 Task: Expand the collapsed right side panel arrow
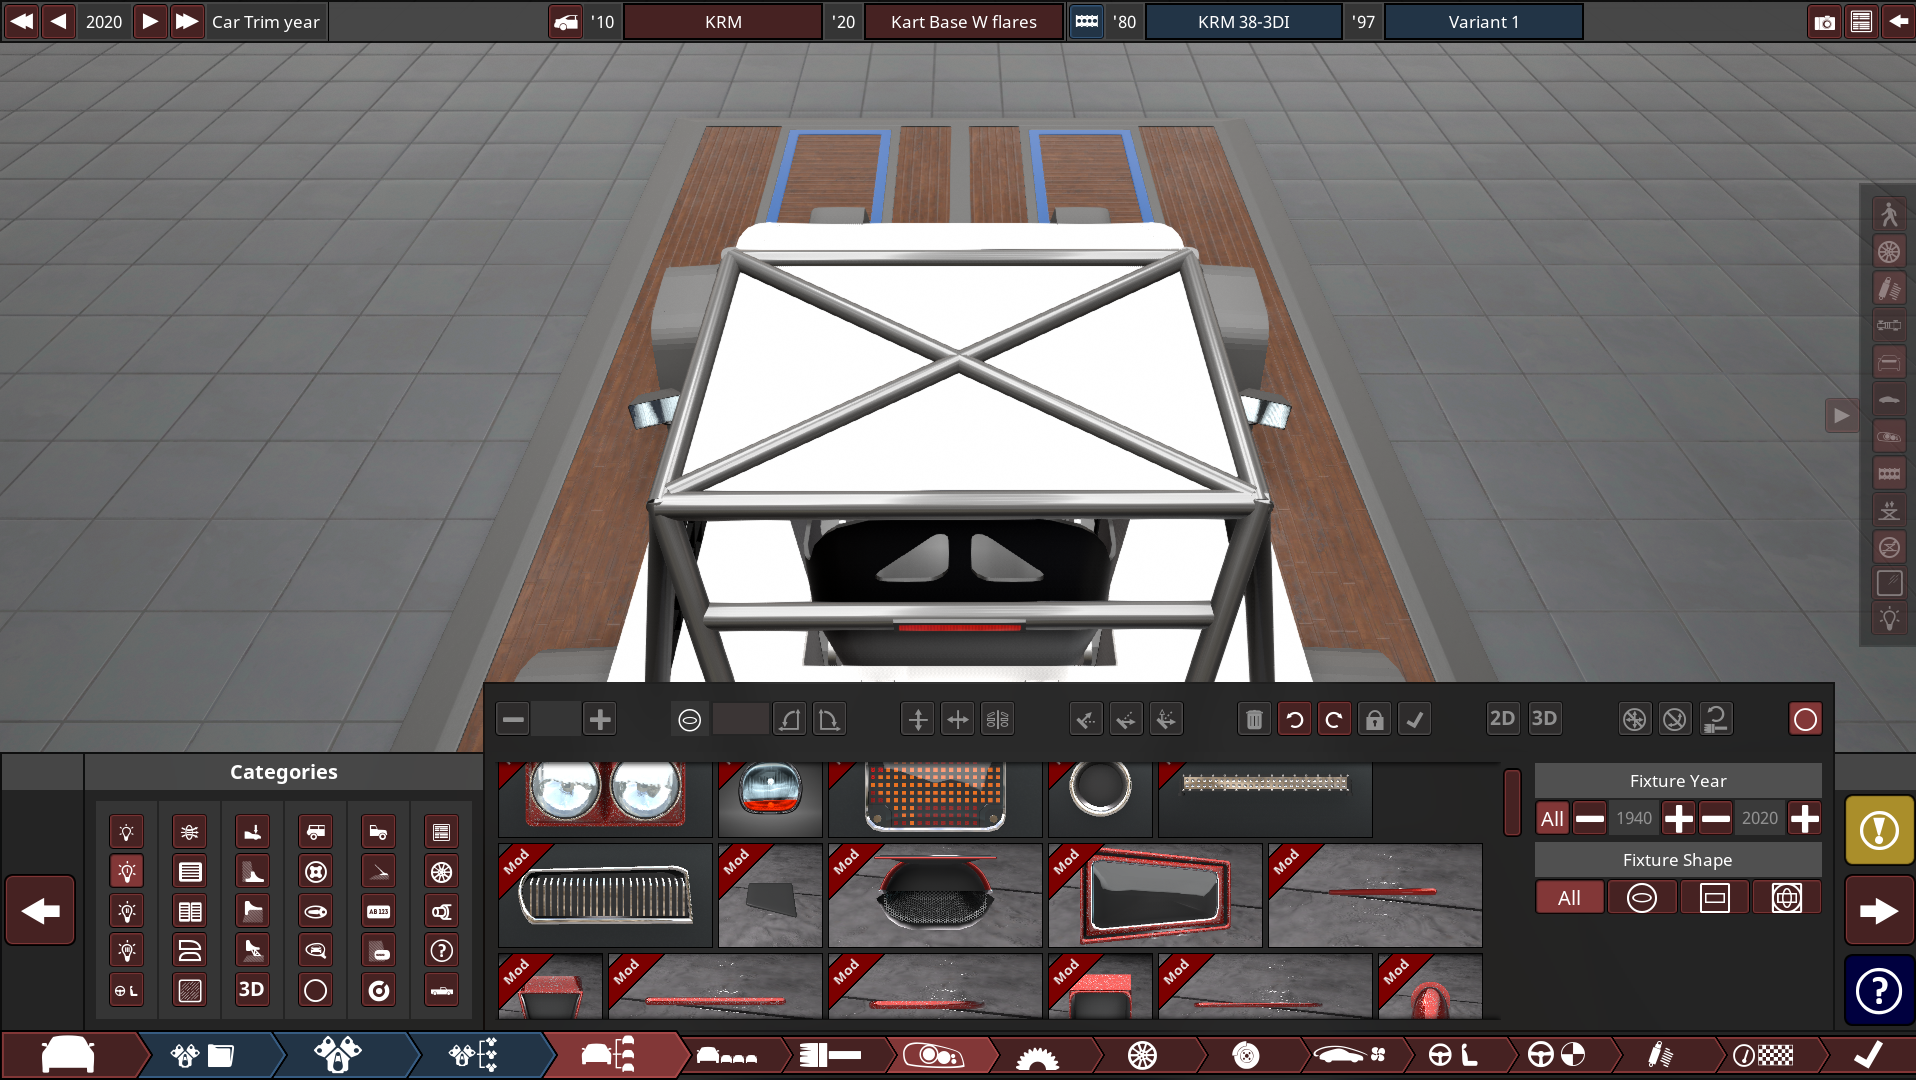(x=1841, y=415)
